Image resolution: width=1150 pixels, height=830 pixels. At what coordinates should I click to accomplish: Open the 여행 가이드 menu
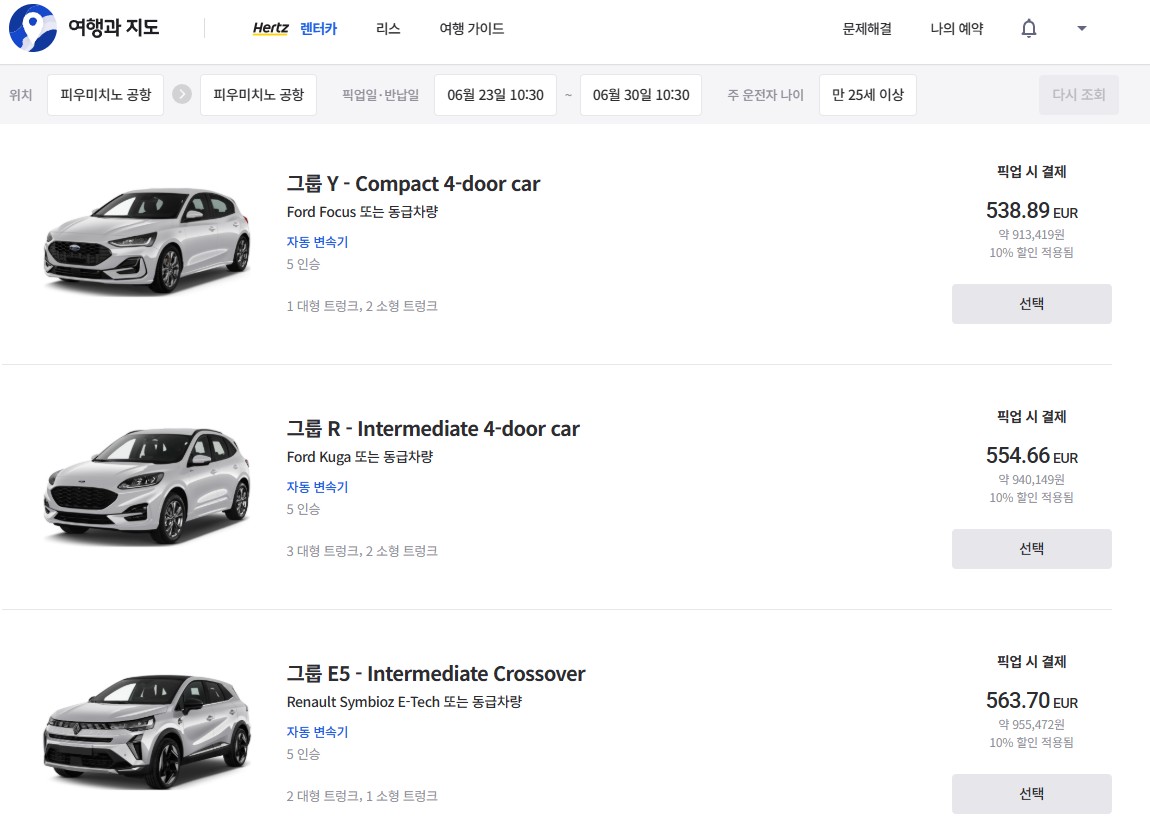click(x=471, y=29)
